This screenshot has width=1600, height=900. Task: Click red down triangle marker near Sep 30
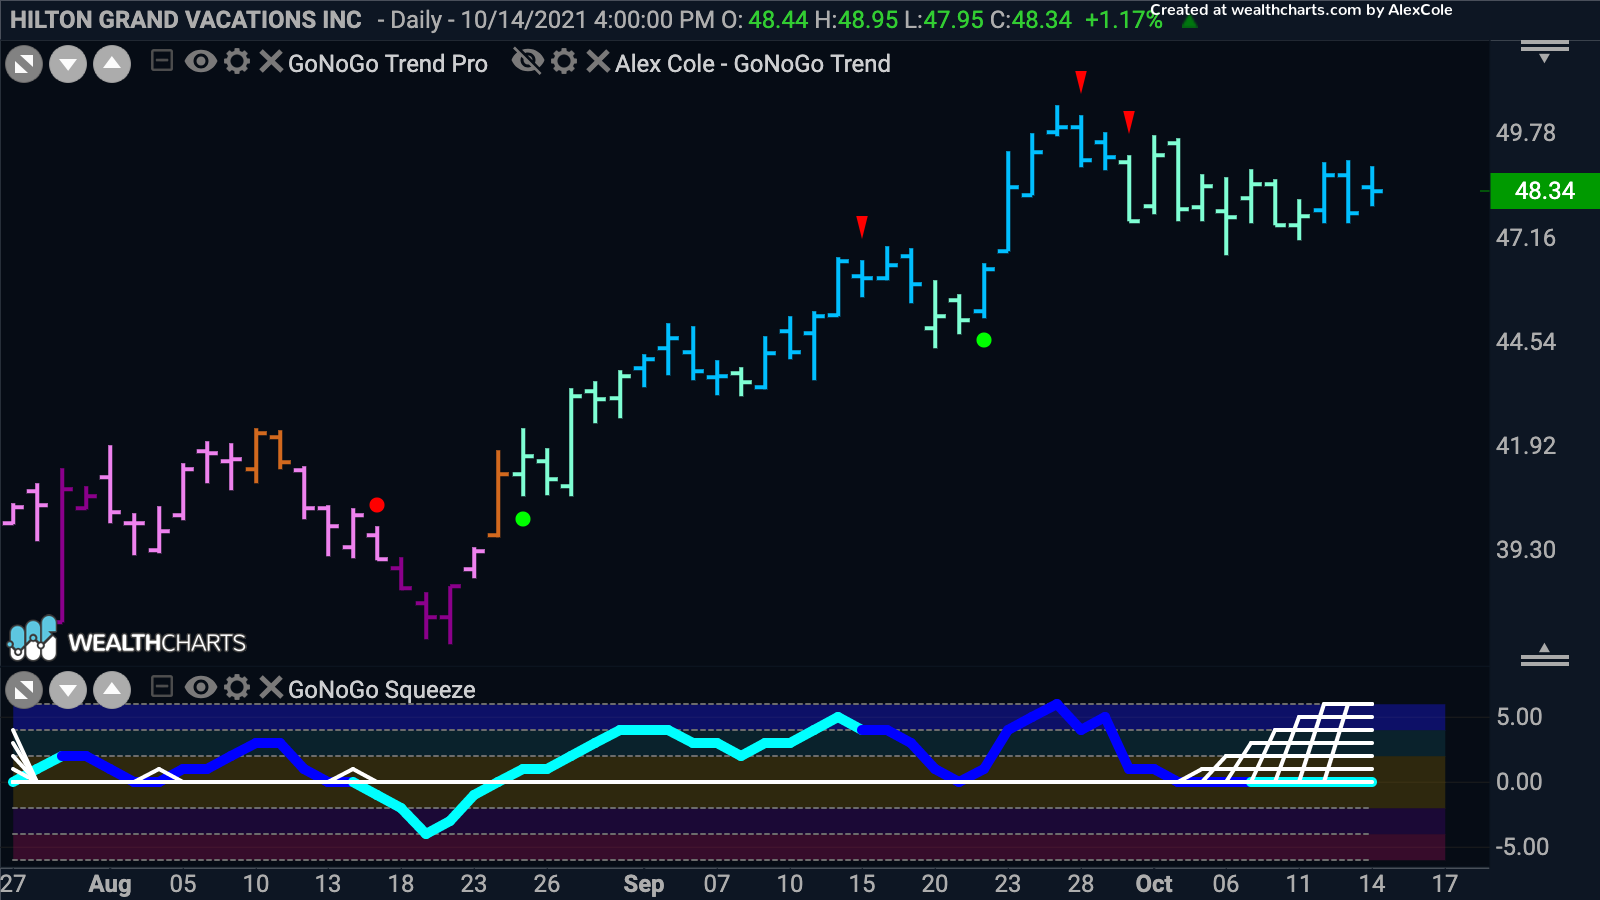(x=1129, y=122)
